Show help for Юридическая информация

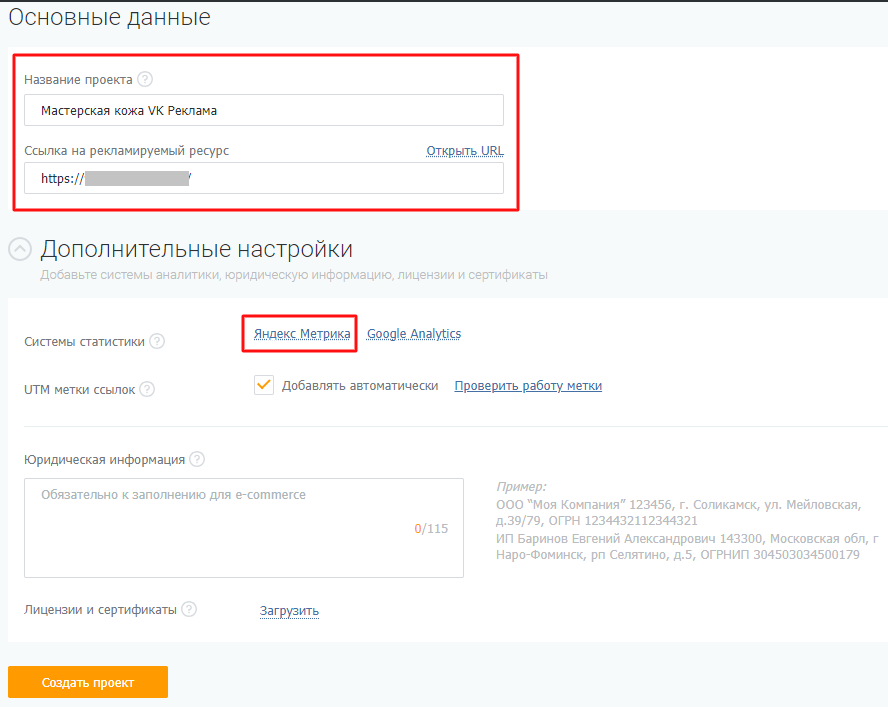(x=197, y=459)
